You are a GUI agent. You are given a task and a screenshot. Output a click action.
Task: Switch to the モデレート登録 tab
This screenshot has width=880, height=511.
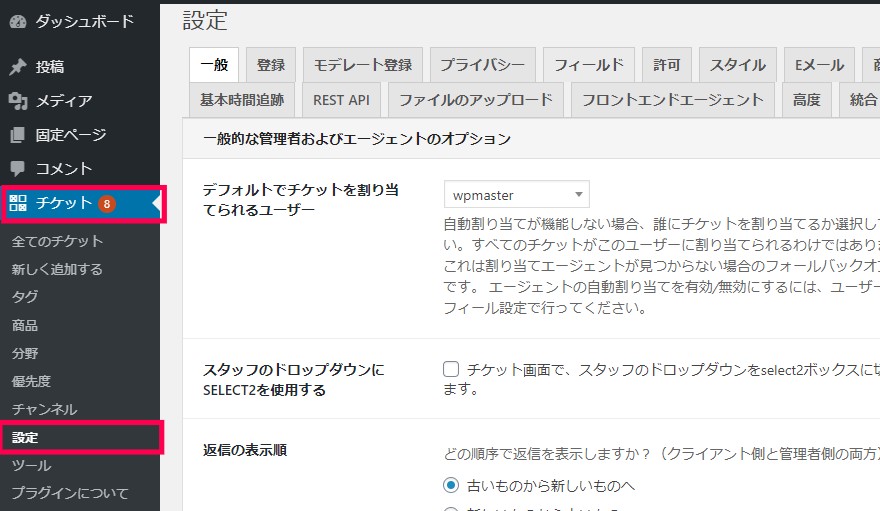coord(363,65)
